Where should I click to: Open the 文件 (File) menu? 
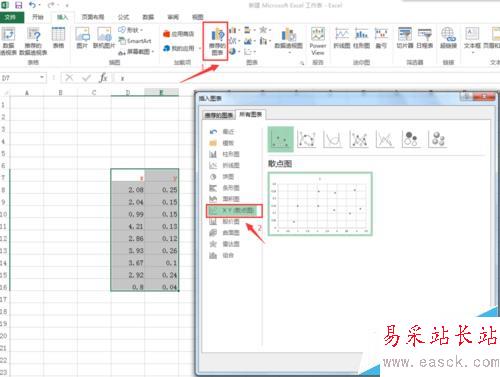pos(12,17)
